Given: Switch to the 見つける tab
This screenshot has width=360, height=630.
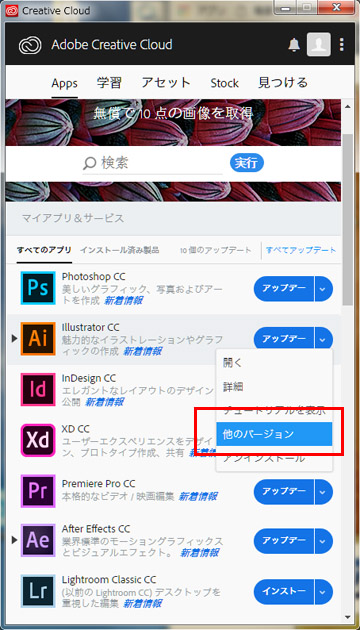Looking at the screenshot, I should pyautogui.click(x=283, y=83).
